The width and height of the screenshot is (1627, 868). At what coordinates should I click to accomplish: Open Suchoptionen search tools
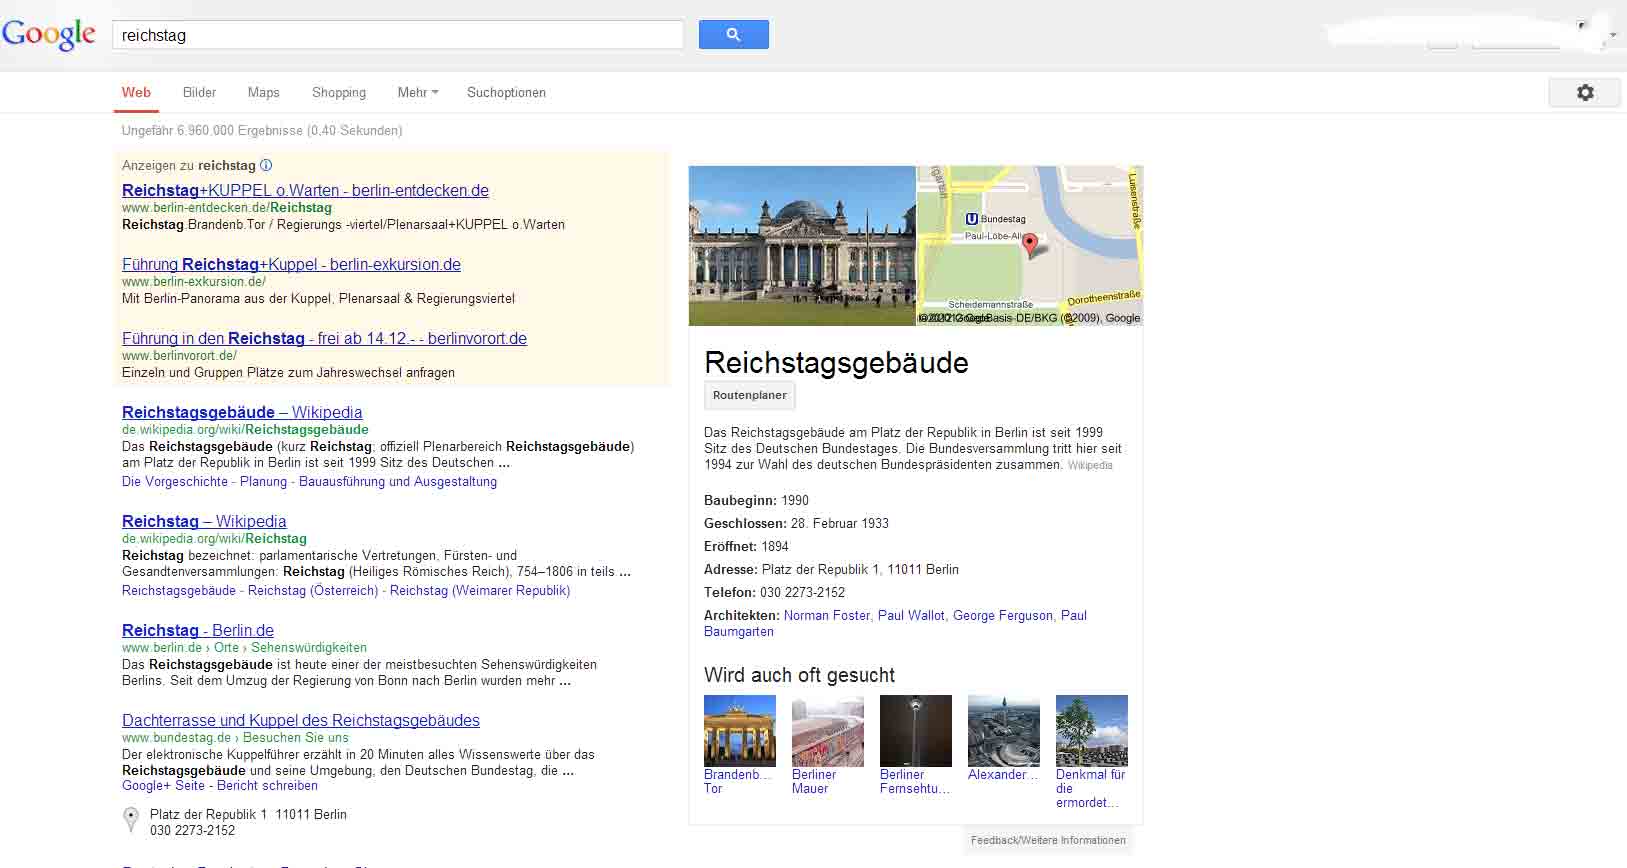click(x=506, y=92)
